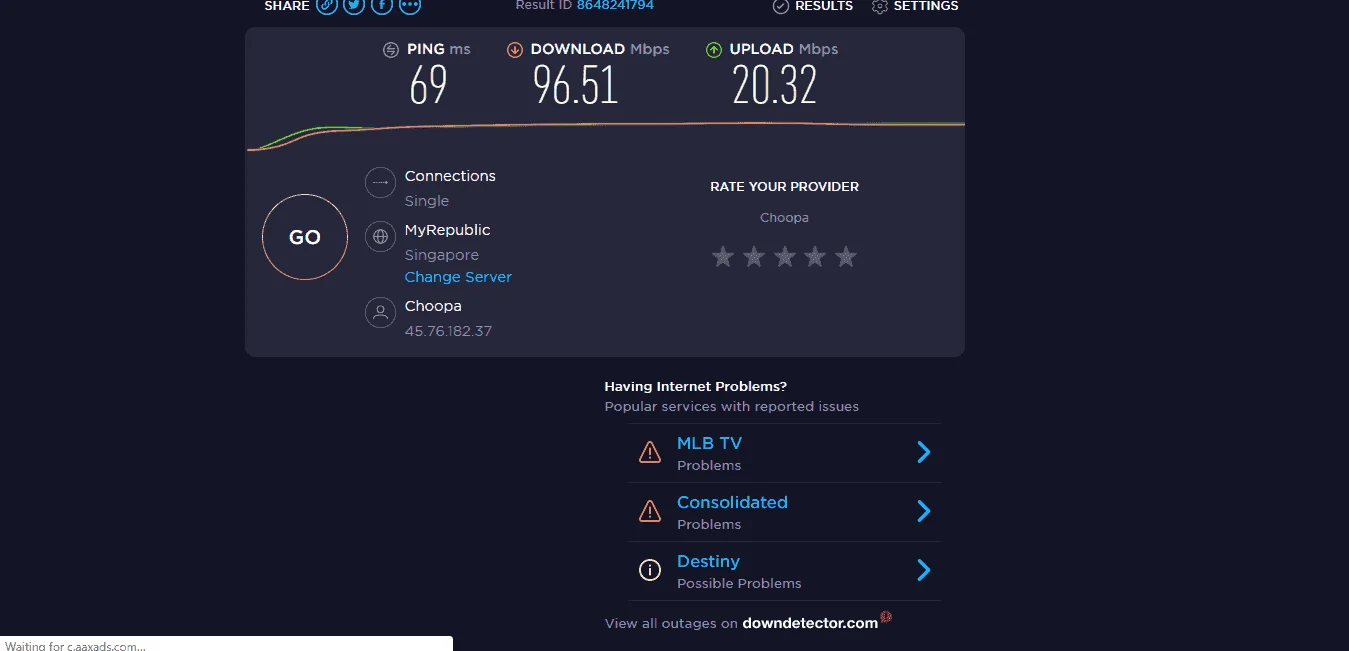Image resolution: width=1349 pixels, height=651 pixels.
Task: Click the 96.51 download speed value
Action: (576, 85)
